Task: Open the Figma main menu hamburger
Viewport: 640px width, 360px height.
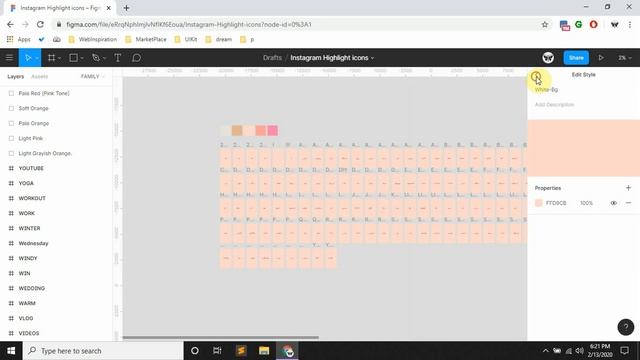Action: 9,58
